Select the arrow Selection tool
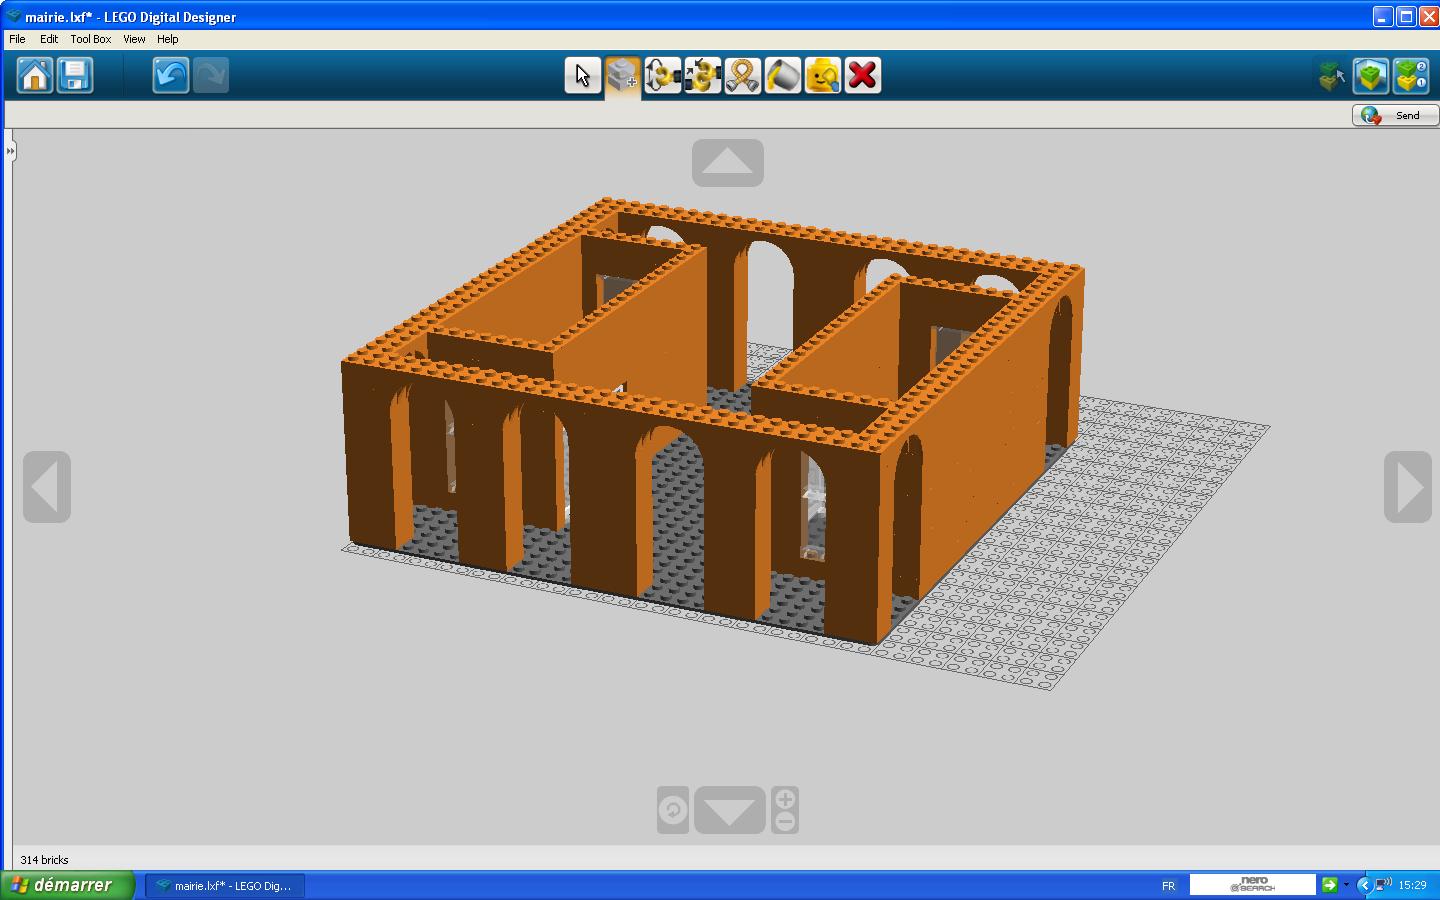 point(582,75)
